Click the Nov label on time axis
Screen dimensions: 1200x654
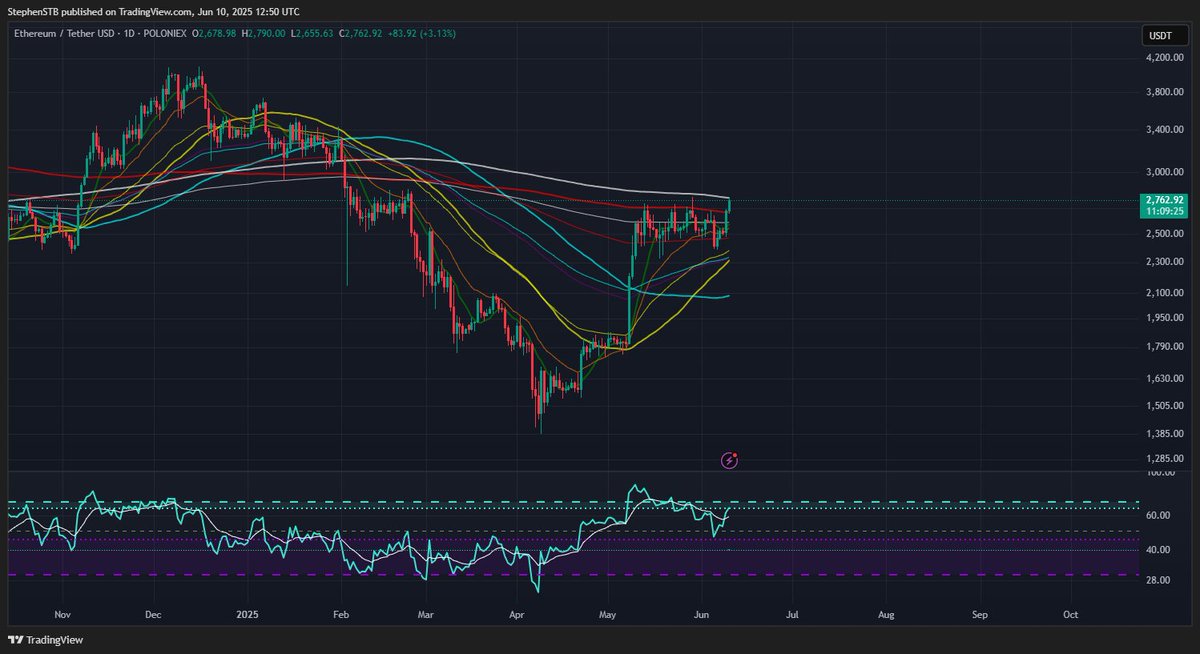[x=62, y=615]
